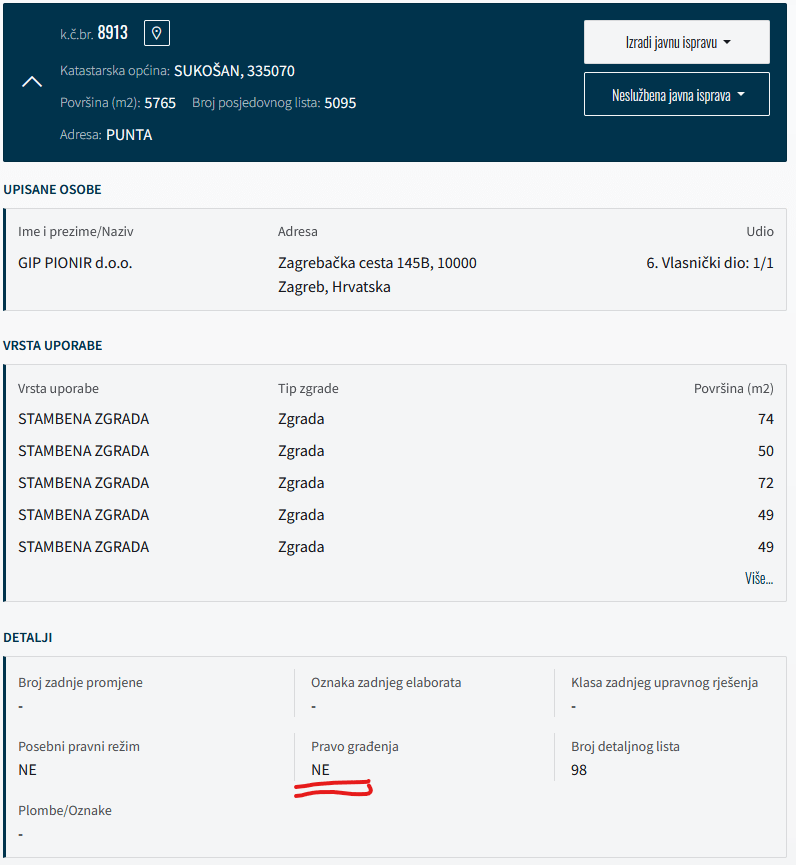Click the DETALJI section heading
This screenshot has width=796, height=865.
click(x=28, y=637)
